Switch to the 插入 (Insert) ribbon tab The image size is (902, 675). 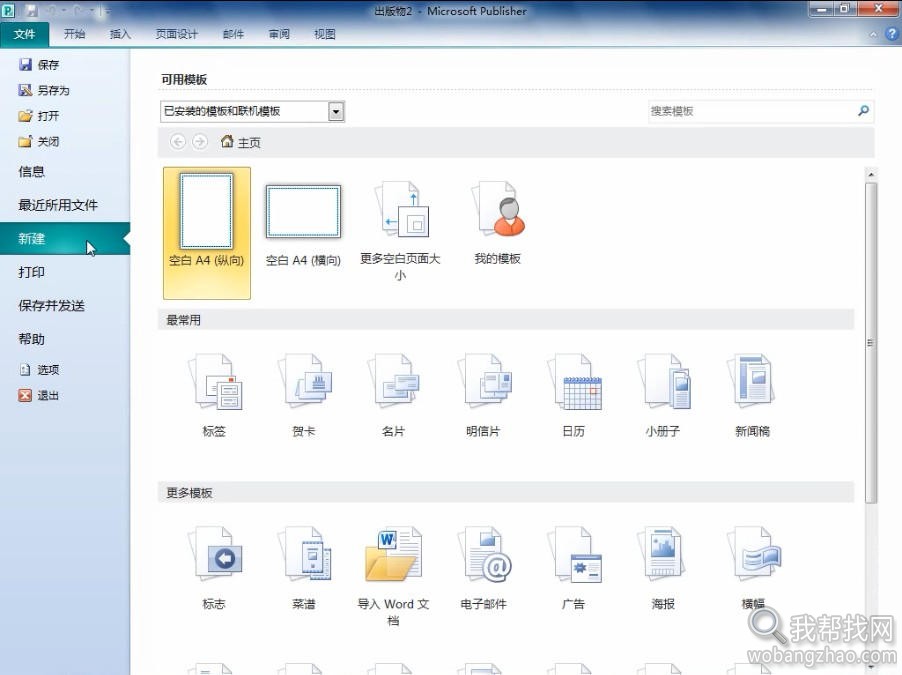[x=120, y=34]
